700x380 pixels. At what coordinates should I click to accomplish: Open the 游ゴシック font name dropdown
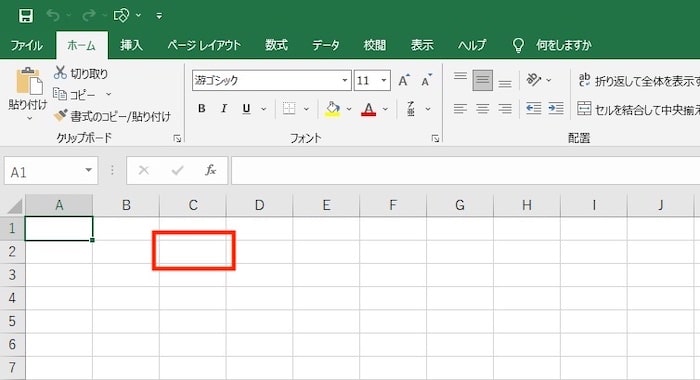pos(345,80)
